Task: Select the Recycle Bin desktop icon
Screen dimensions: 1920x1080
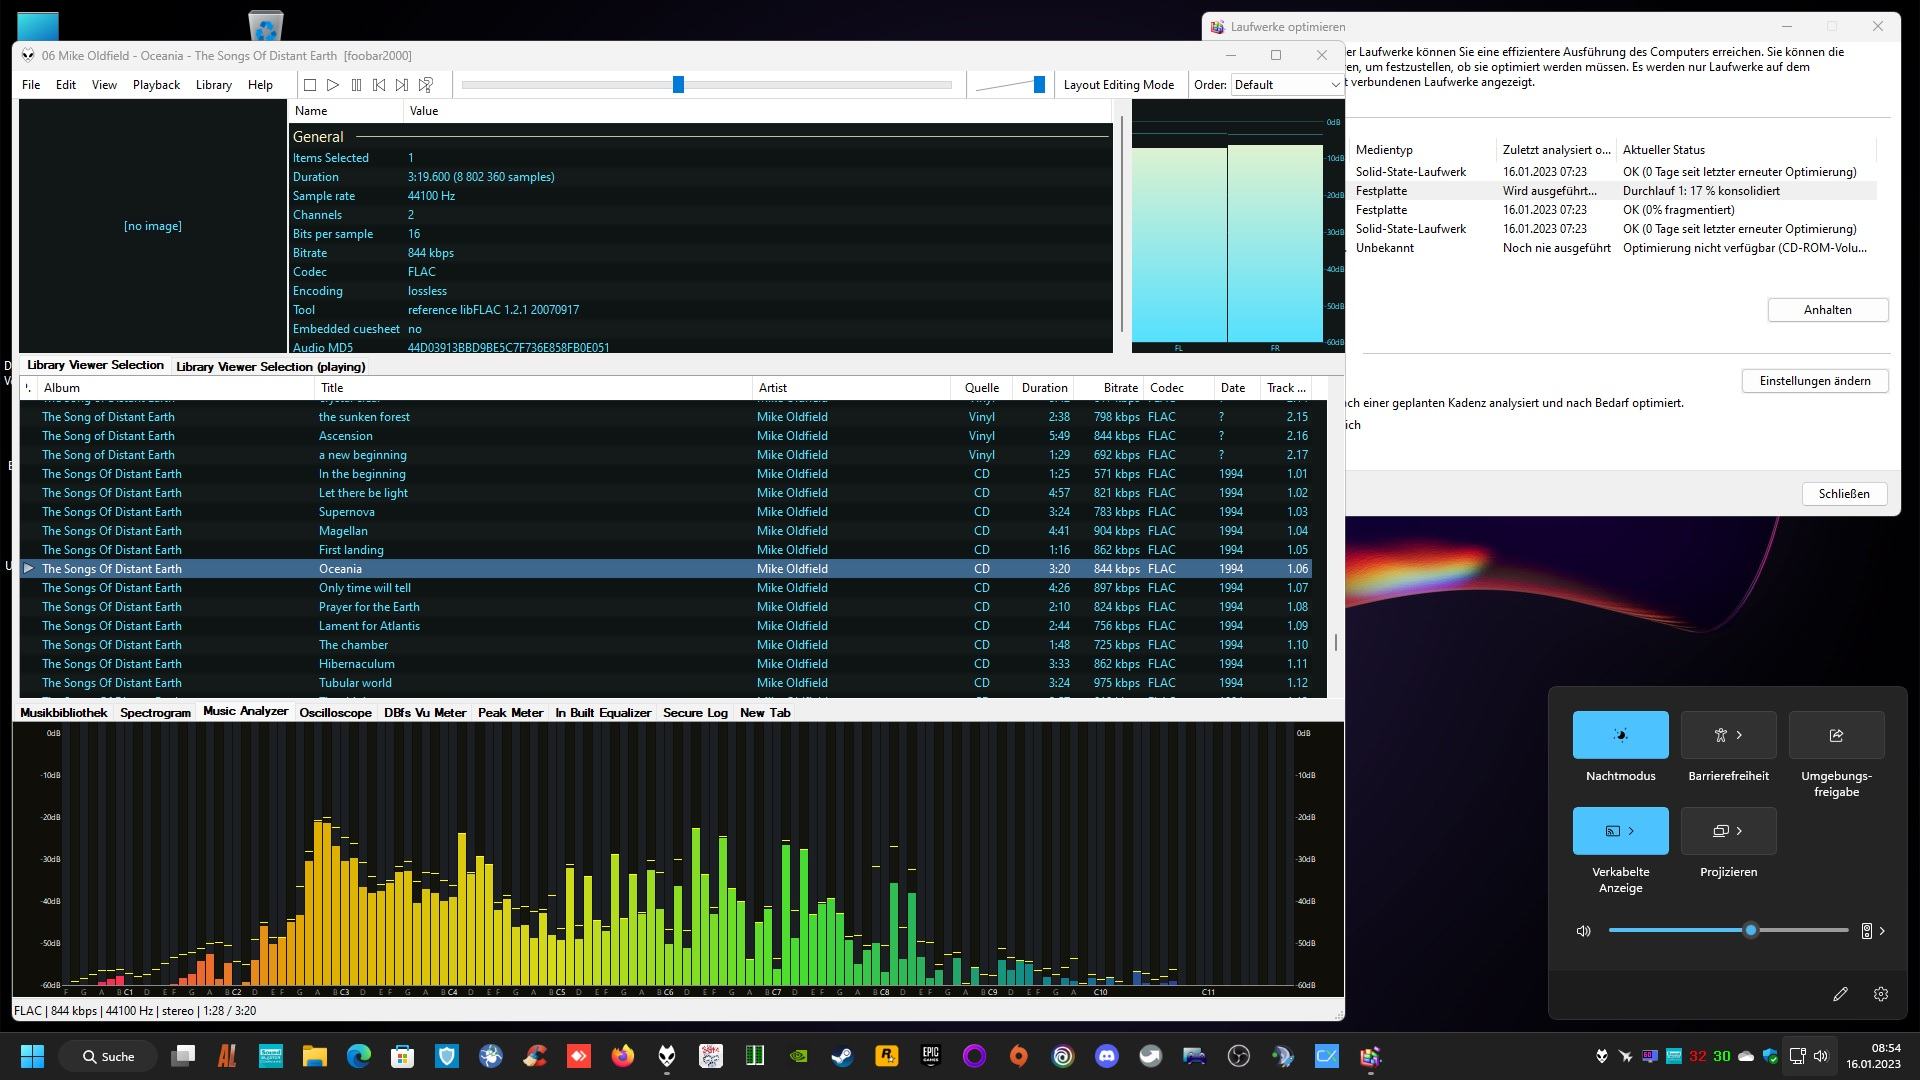Action: click(265, 24)
